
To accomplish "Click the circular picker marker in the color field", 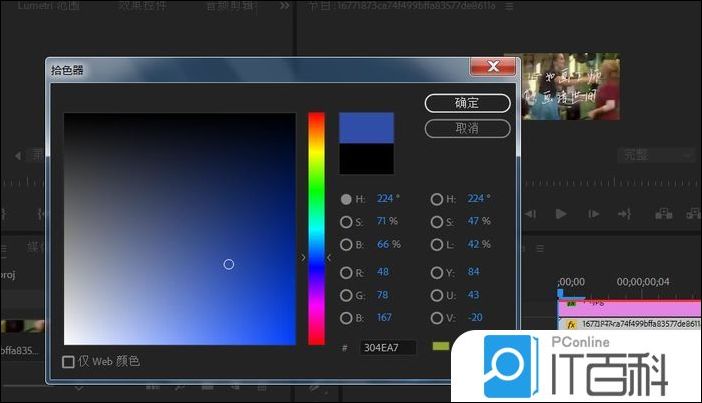I will pyautogui.click(x=229, y=265).
